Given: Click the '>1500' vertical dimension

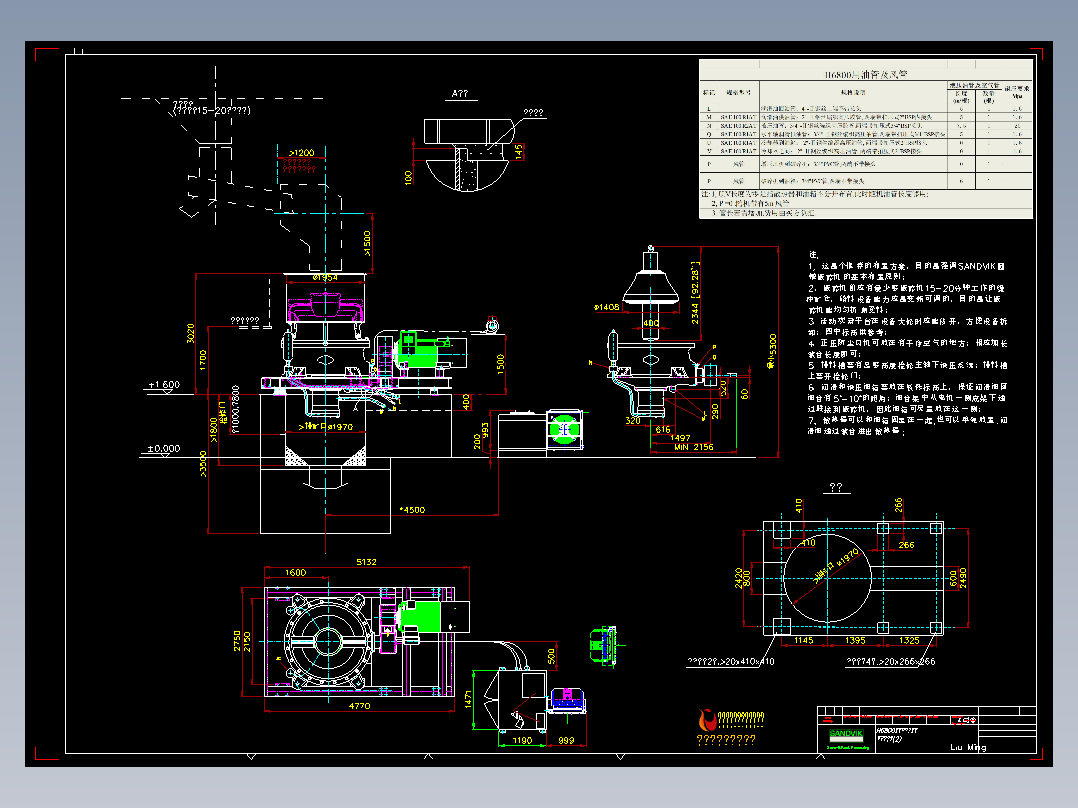Looking at the screenshot, I should coord(366,243).
